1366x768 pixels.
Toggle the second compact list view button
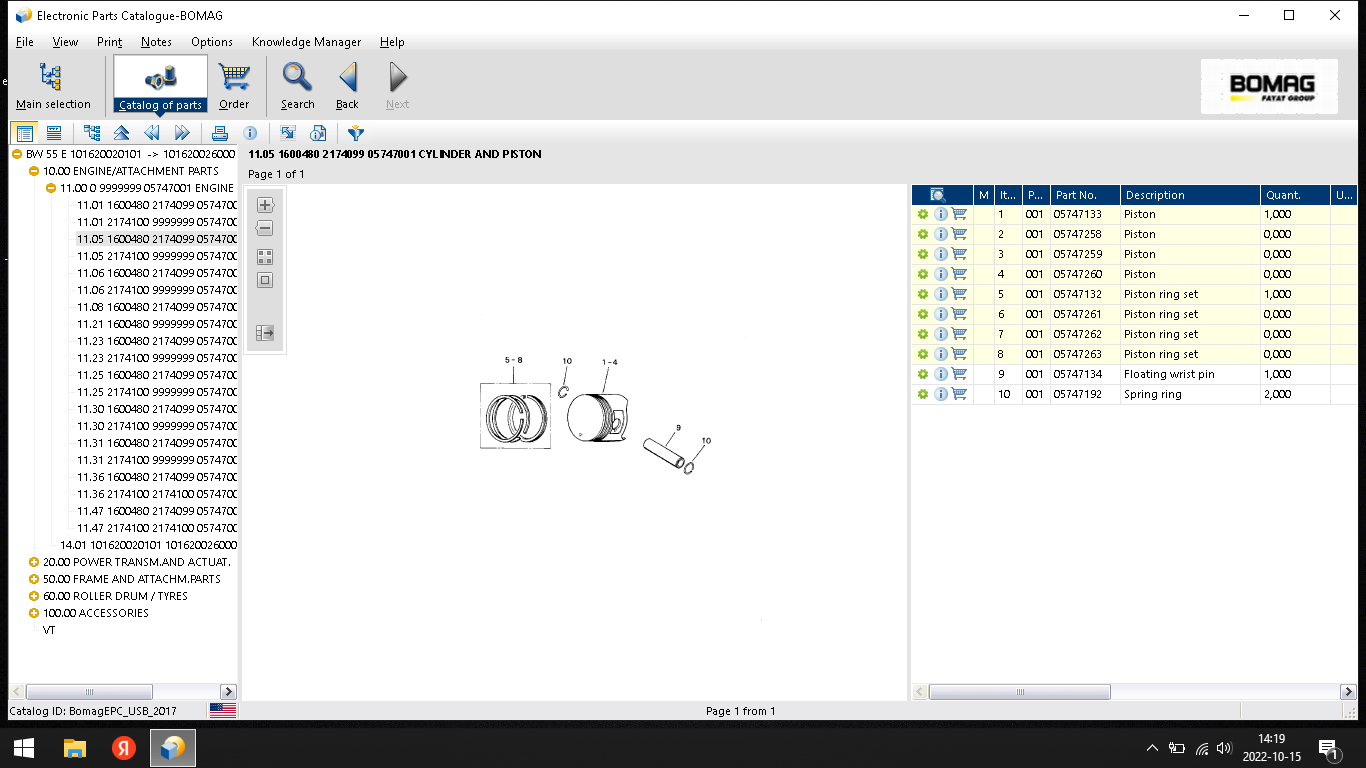coord(54,133)
